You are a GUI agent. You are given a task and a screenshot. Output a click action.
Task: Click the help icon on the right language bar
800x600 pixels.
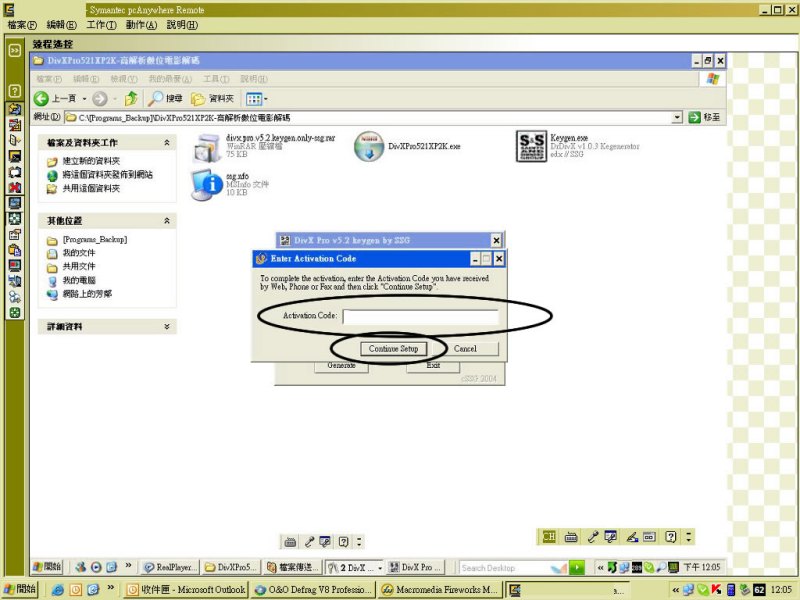671,536
